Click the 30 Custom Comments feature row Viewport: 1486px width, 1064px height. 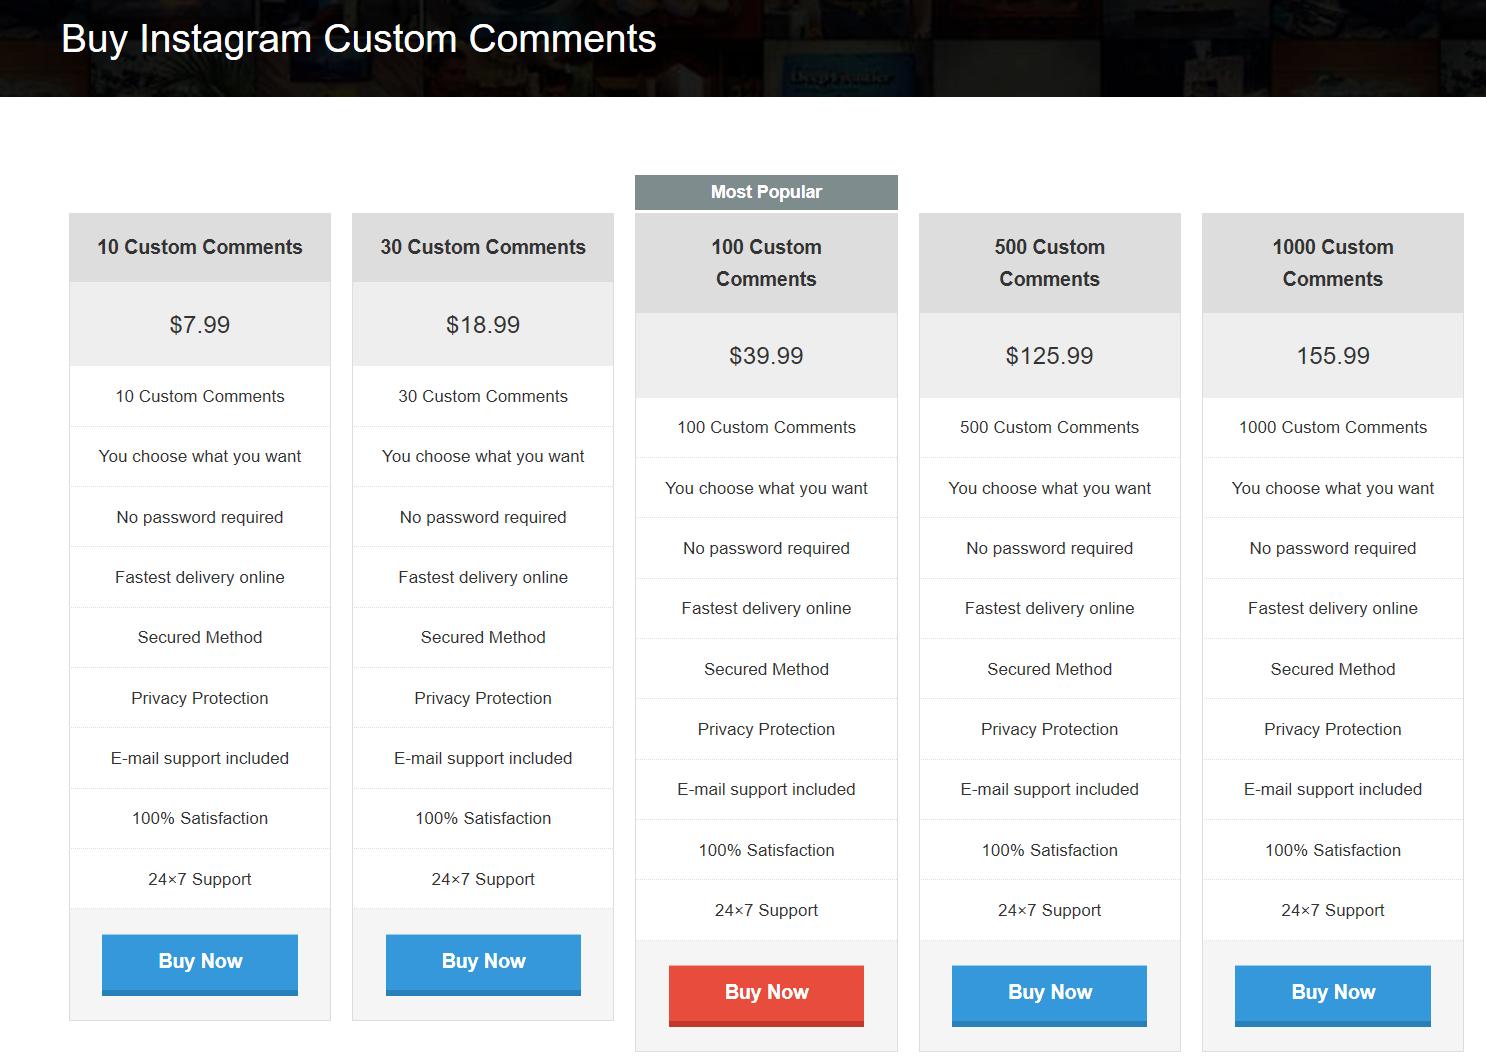click(483, 396)
